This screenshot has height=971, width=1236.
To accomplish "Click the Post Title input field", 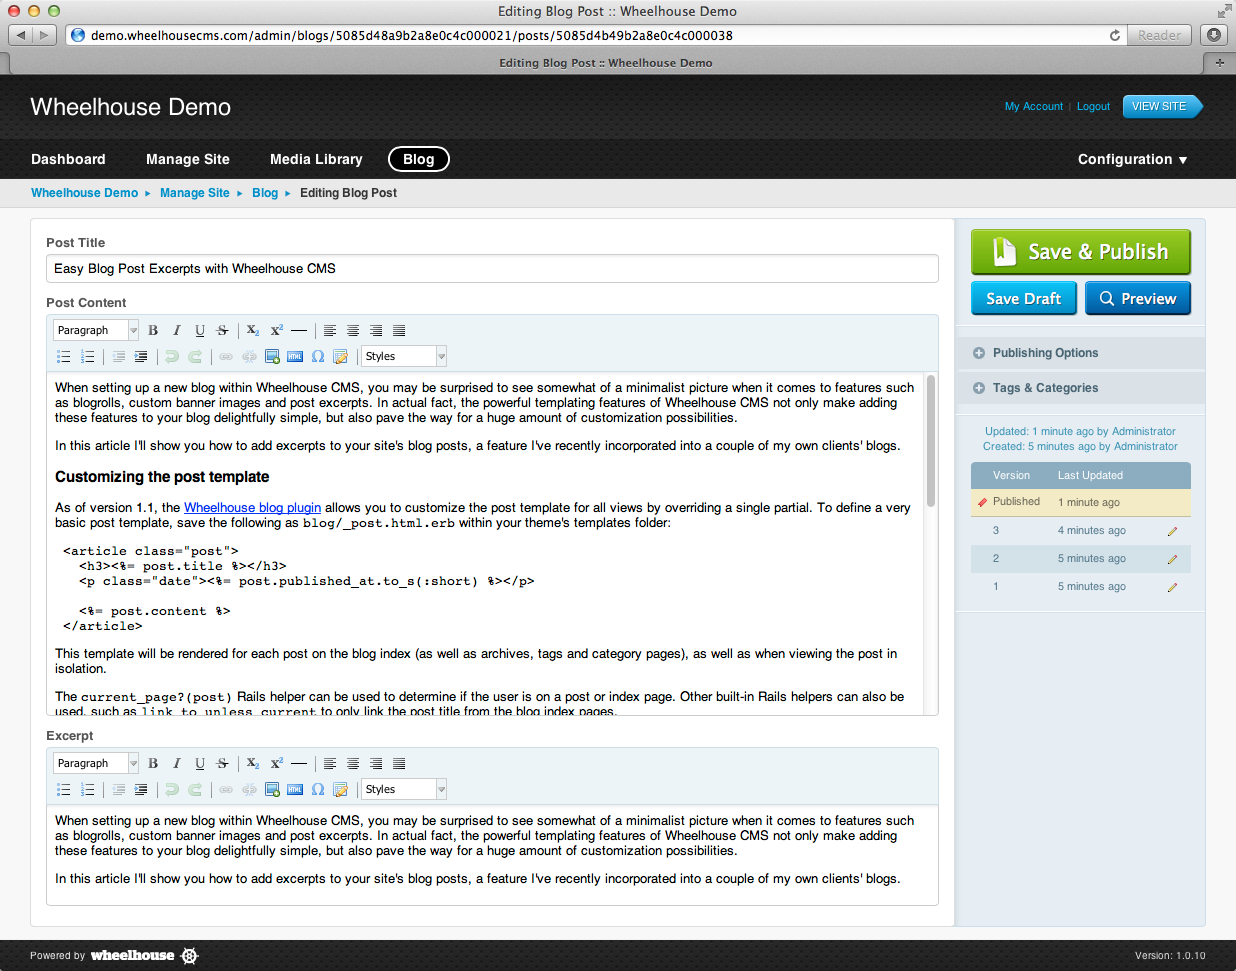I will click(492, 268).
